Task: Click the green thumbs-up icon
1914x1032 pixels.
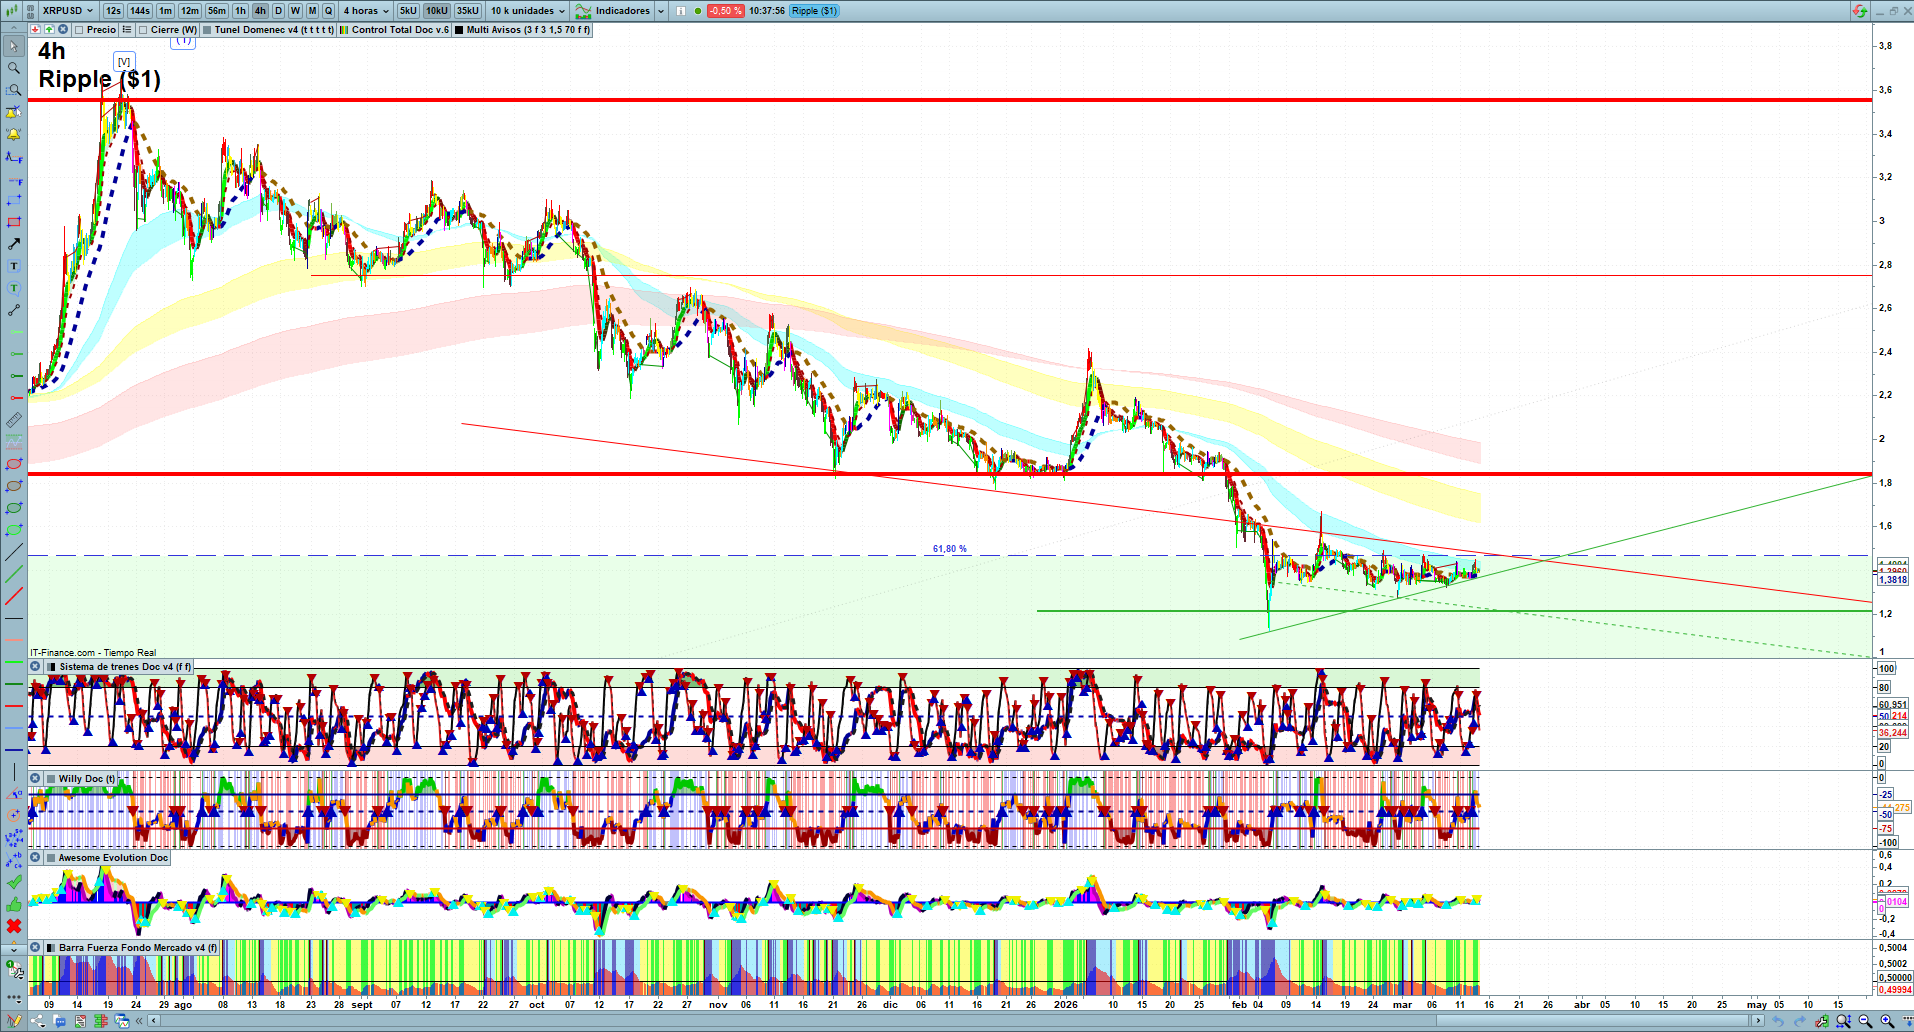Action: [14, 904]
